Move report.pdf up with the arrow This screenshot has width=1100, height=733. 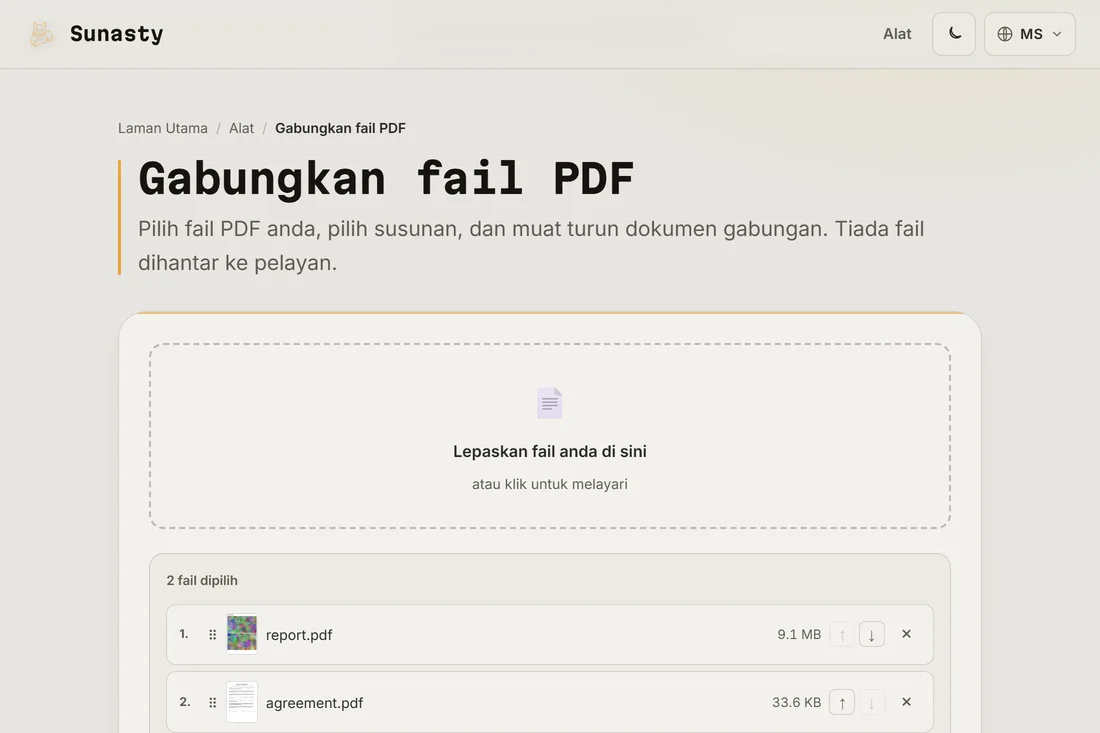pos(842,634)
